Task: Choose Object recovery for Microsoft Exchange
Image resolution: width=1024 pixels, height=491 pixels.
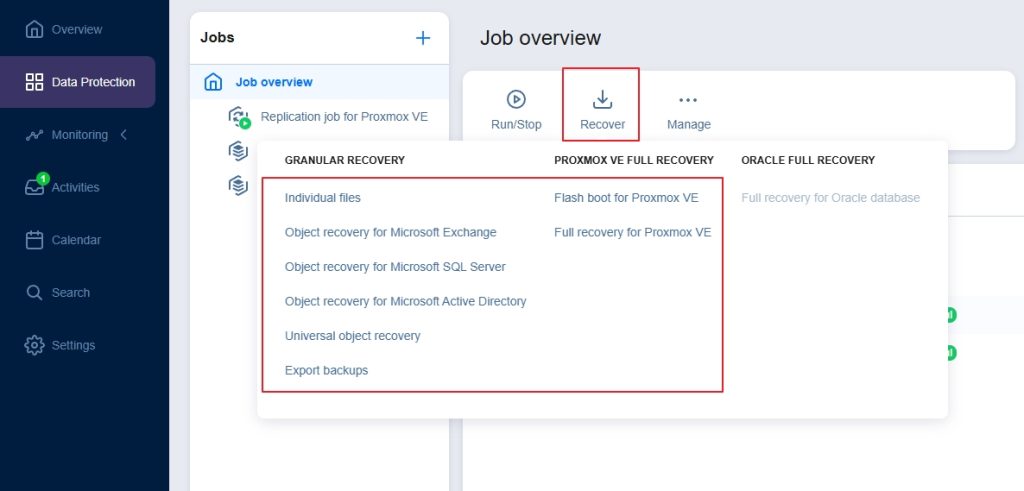Action: click(390, 232)
